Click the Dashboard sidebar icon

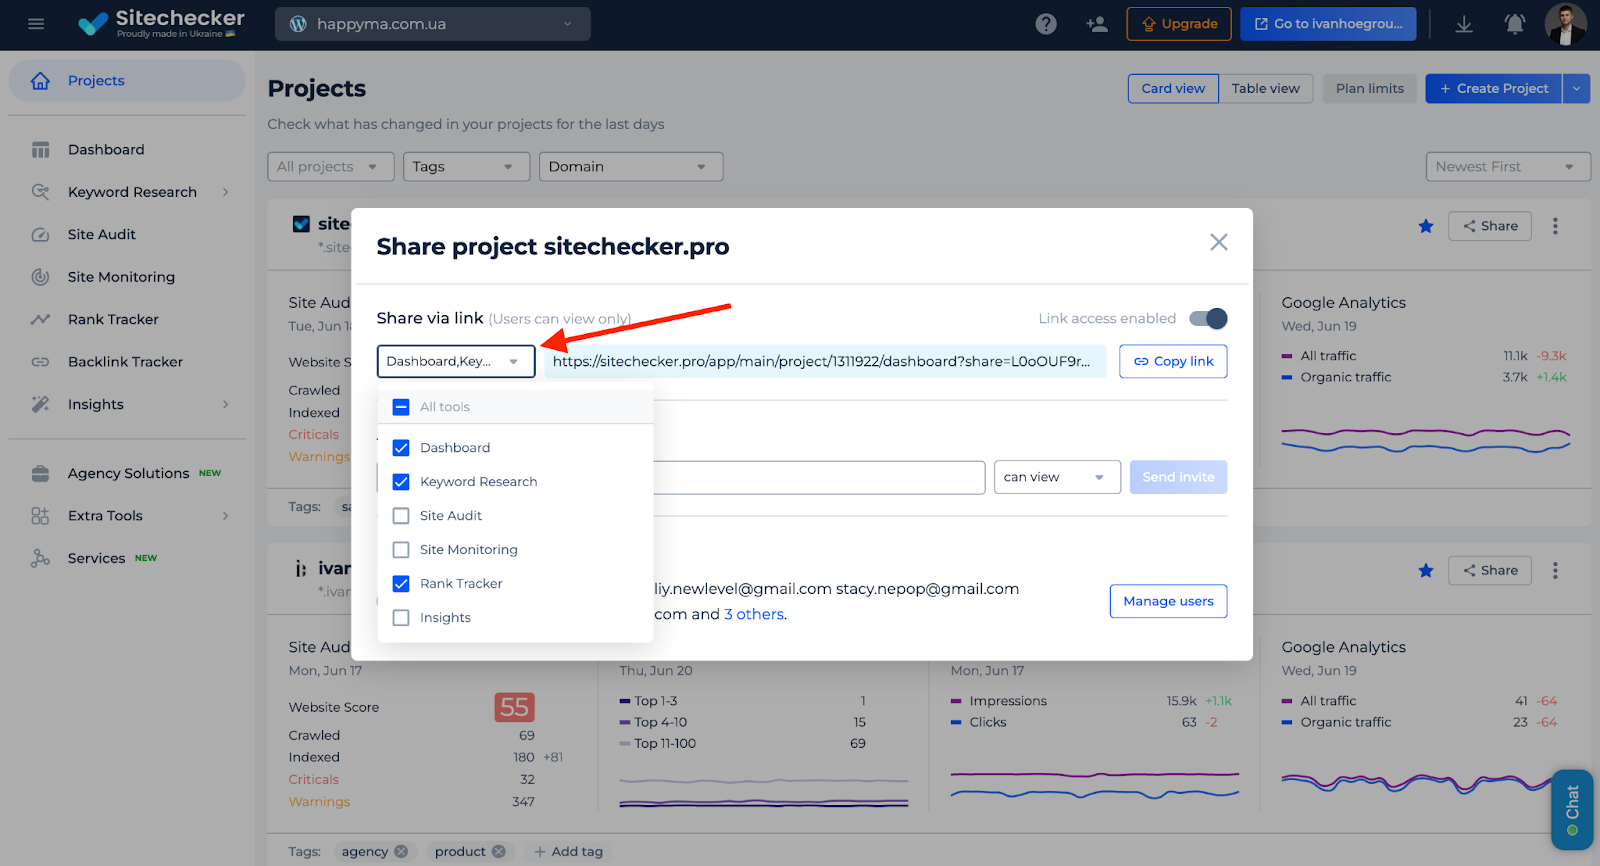[40, 150]
